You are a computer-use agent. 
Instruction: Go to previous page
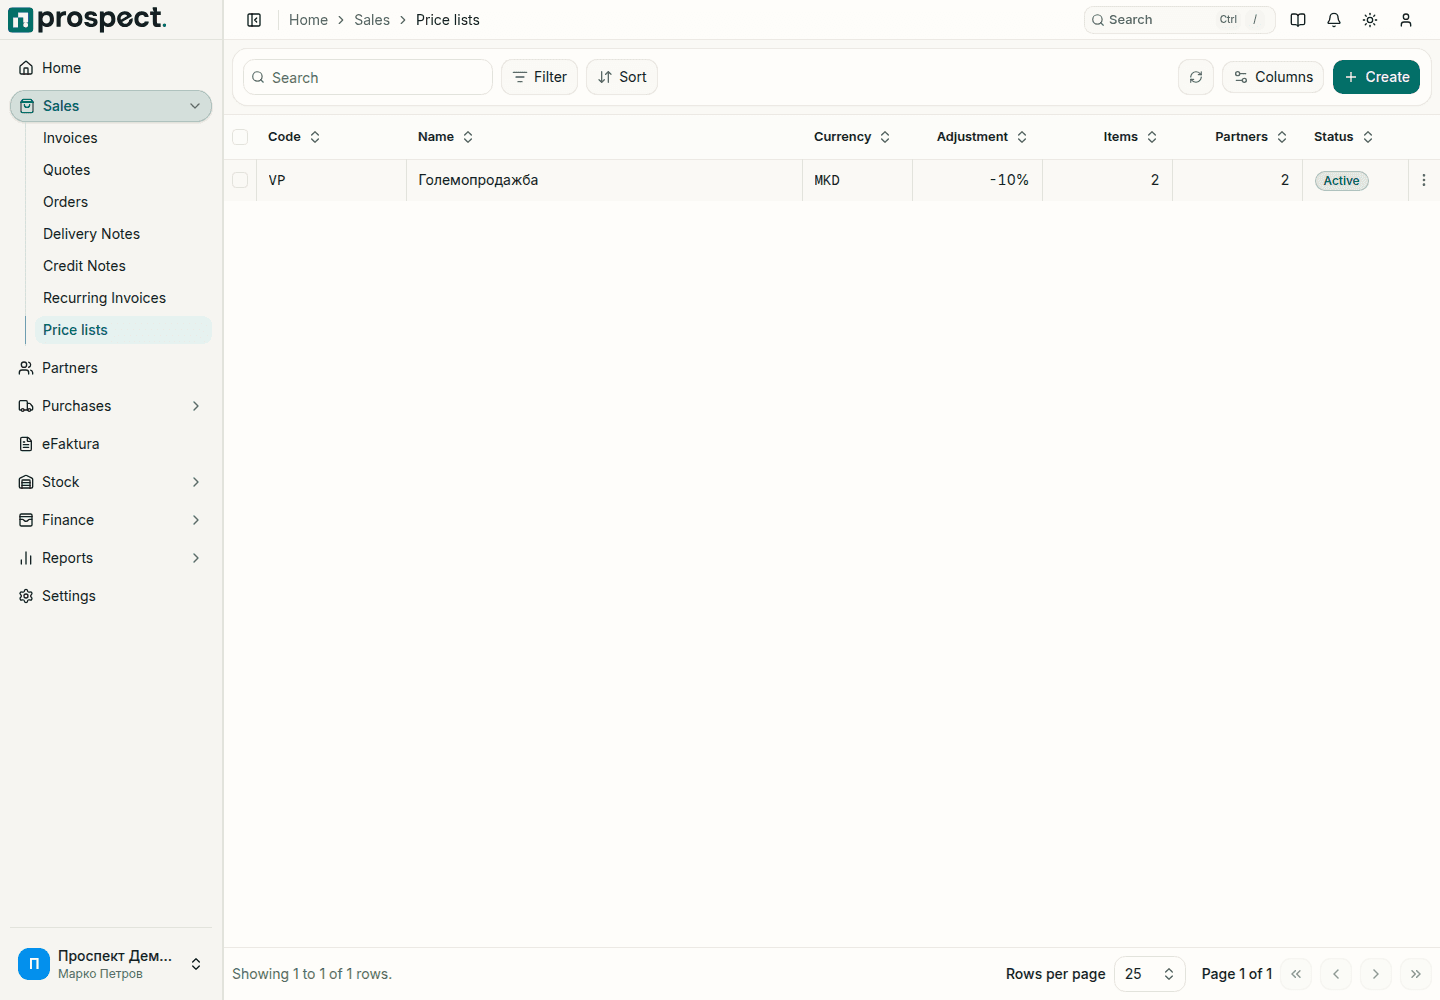[x=1336, y=974]
